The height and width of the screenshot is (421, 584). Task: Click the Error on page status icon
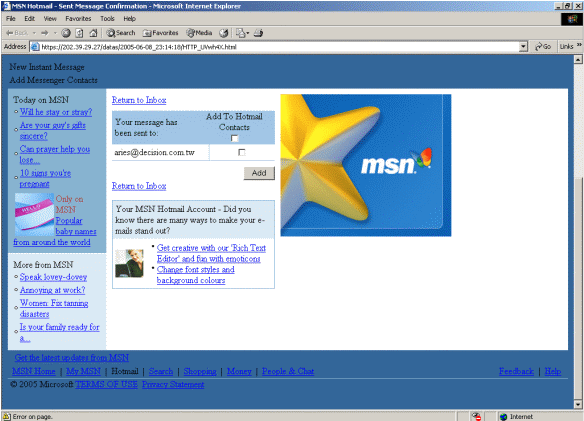[x=6, y=417]
